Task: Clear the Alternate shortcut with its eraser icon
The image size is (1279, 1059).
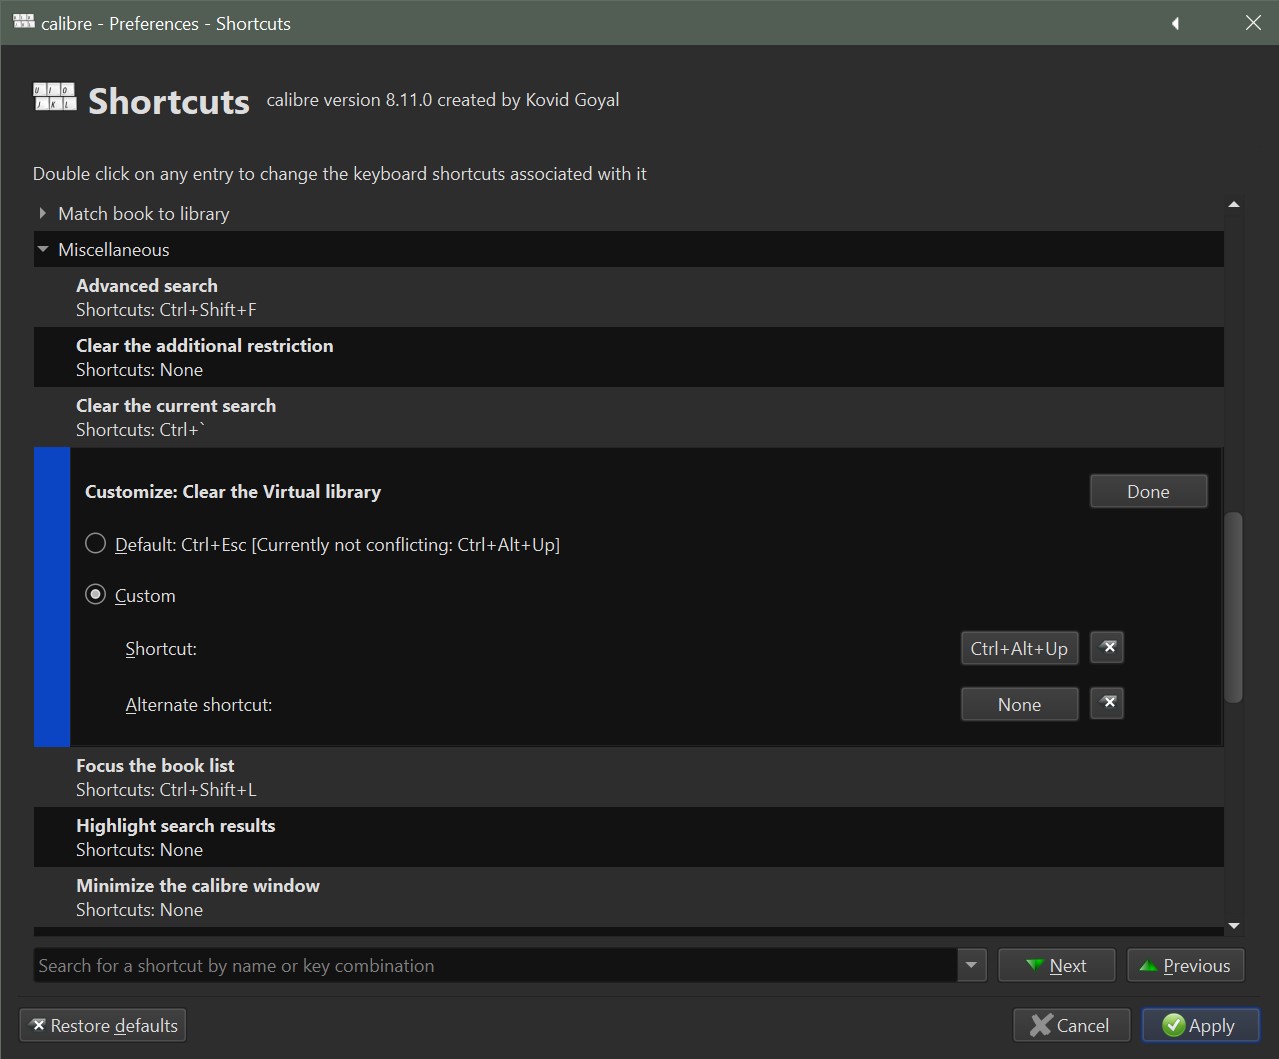Action: click(x=1106, y=704)
